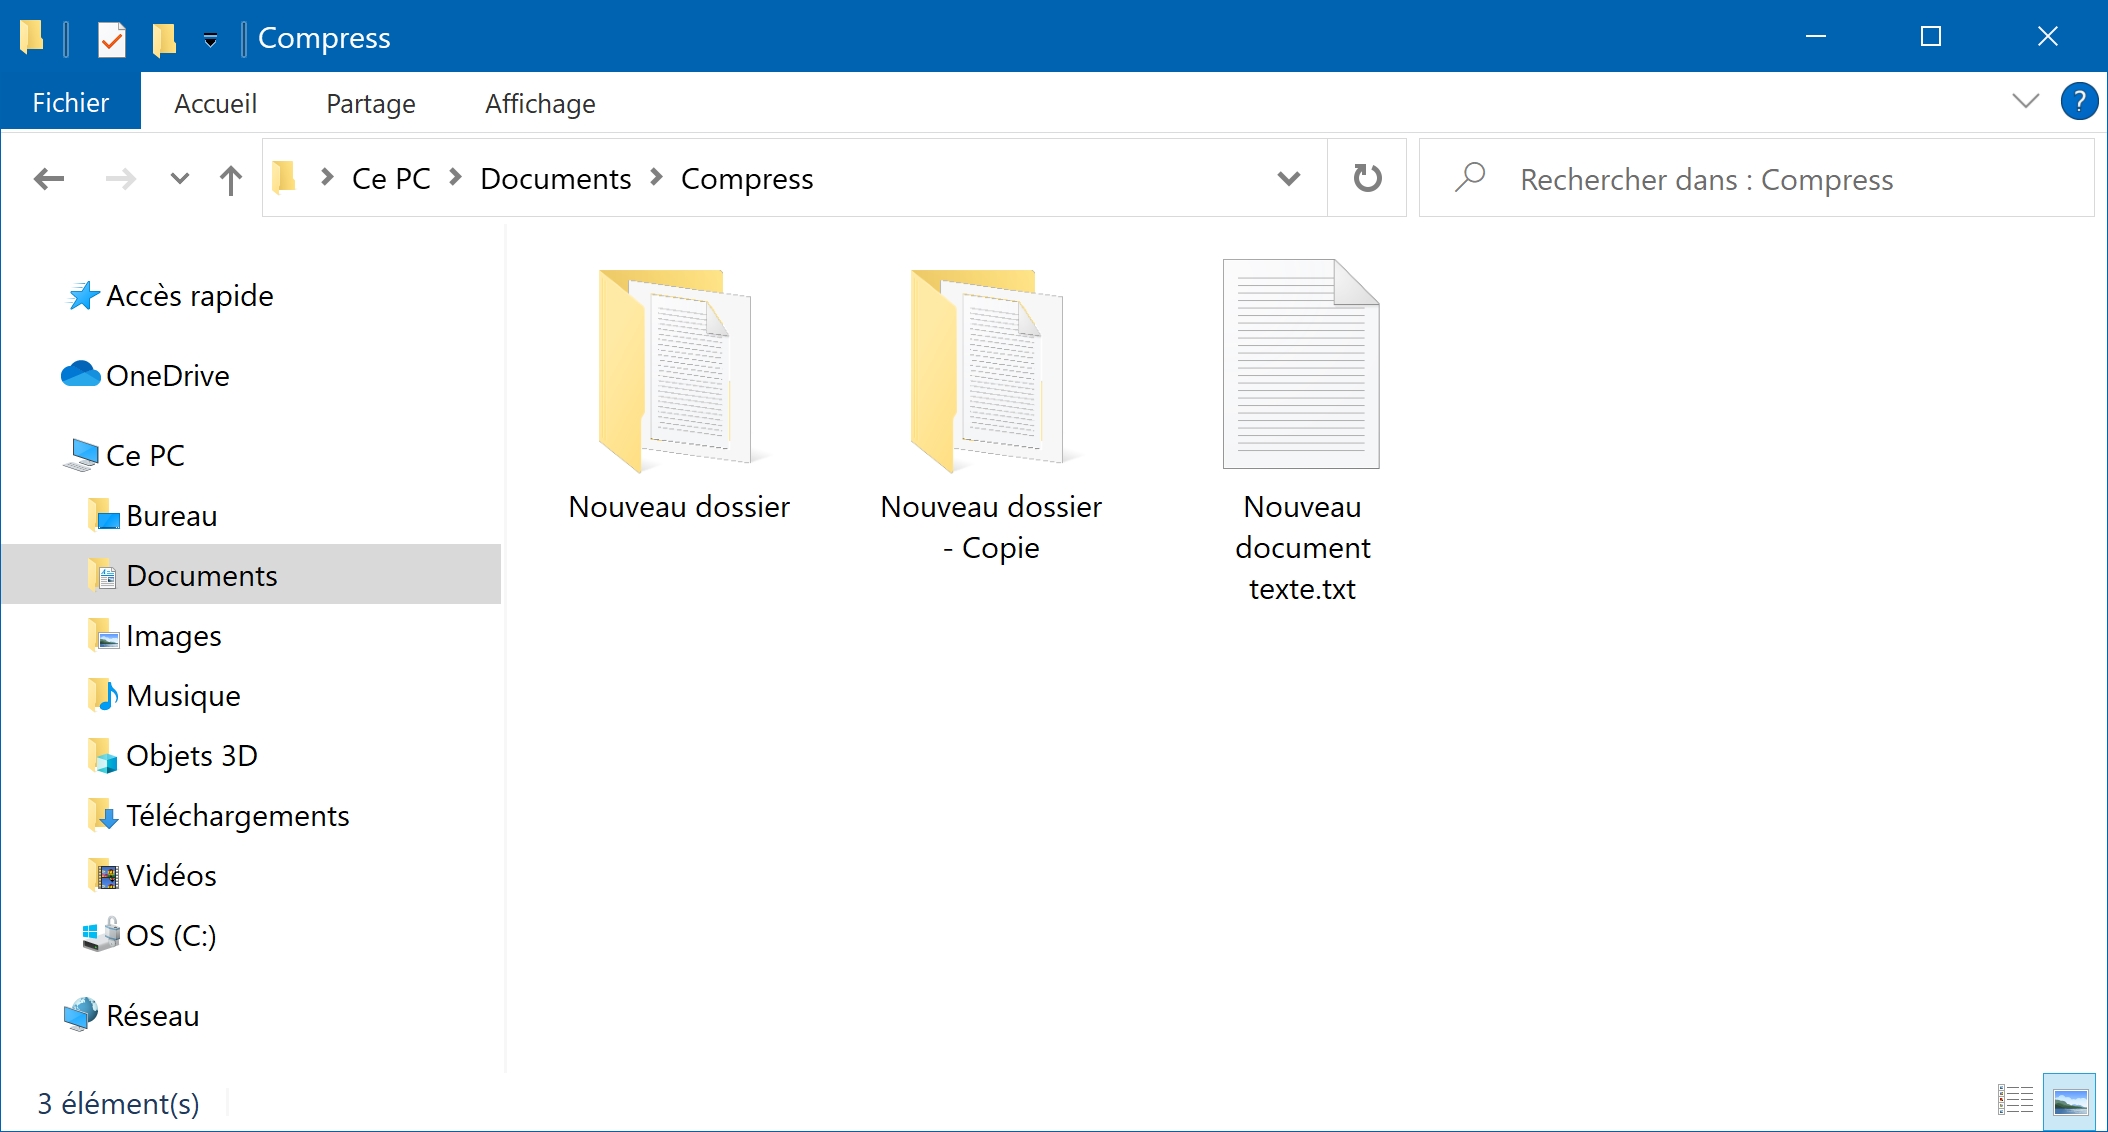This screenshot has height=1132, width=2108.
Task: Open Bureau in the navigation pane
Action: (x=153, y=516)
